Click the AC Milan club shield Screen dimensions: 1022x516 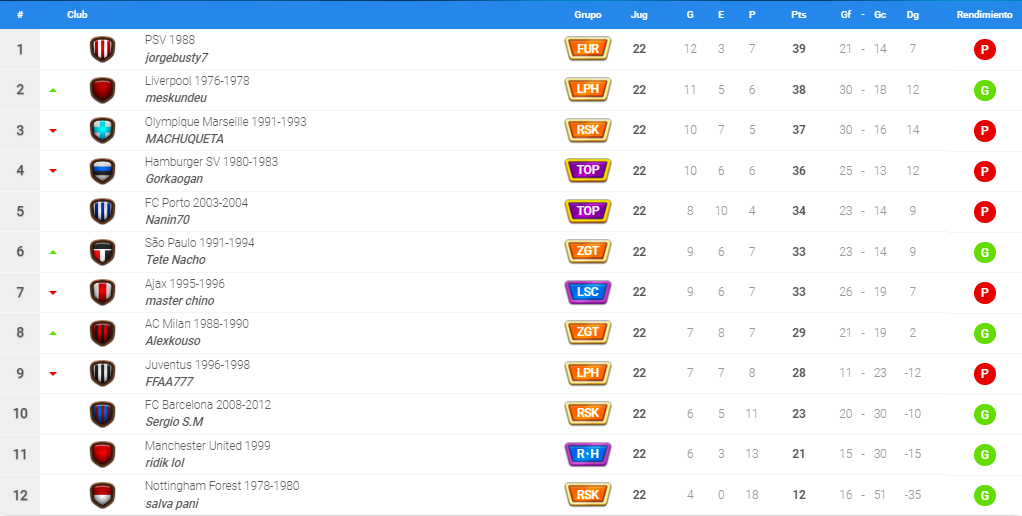point(102,333)
